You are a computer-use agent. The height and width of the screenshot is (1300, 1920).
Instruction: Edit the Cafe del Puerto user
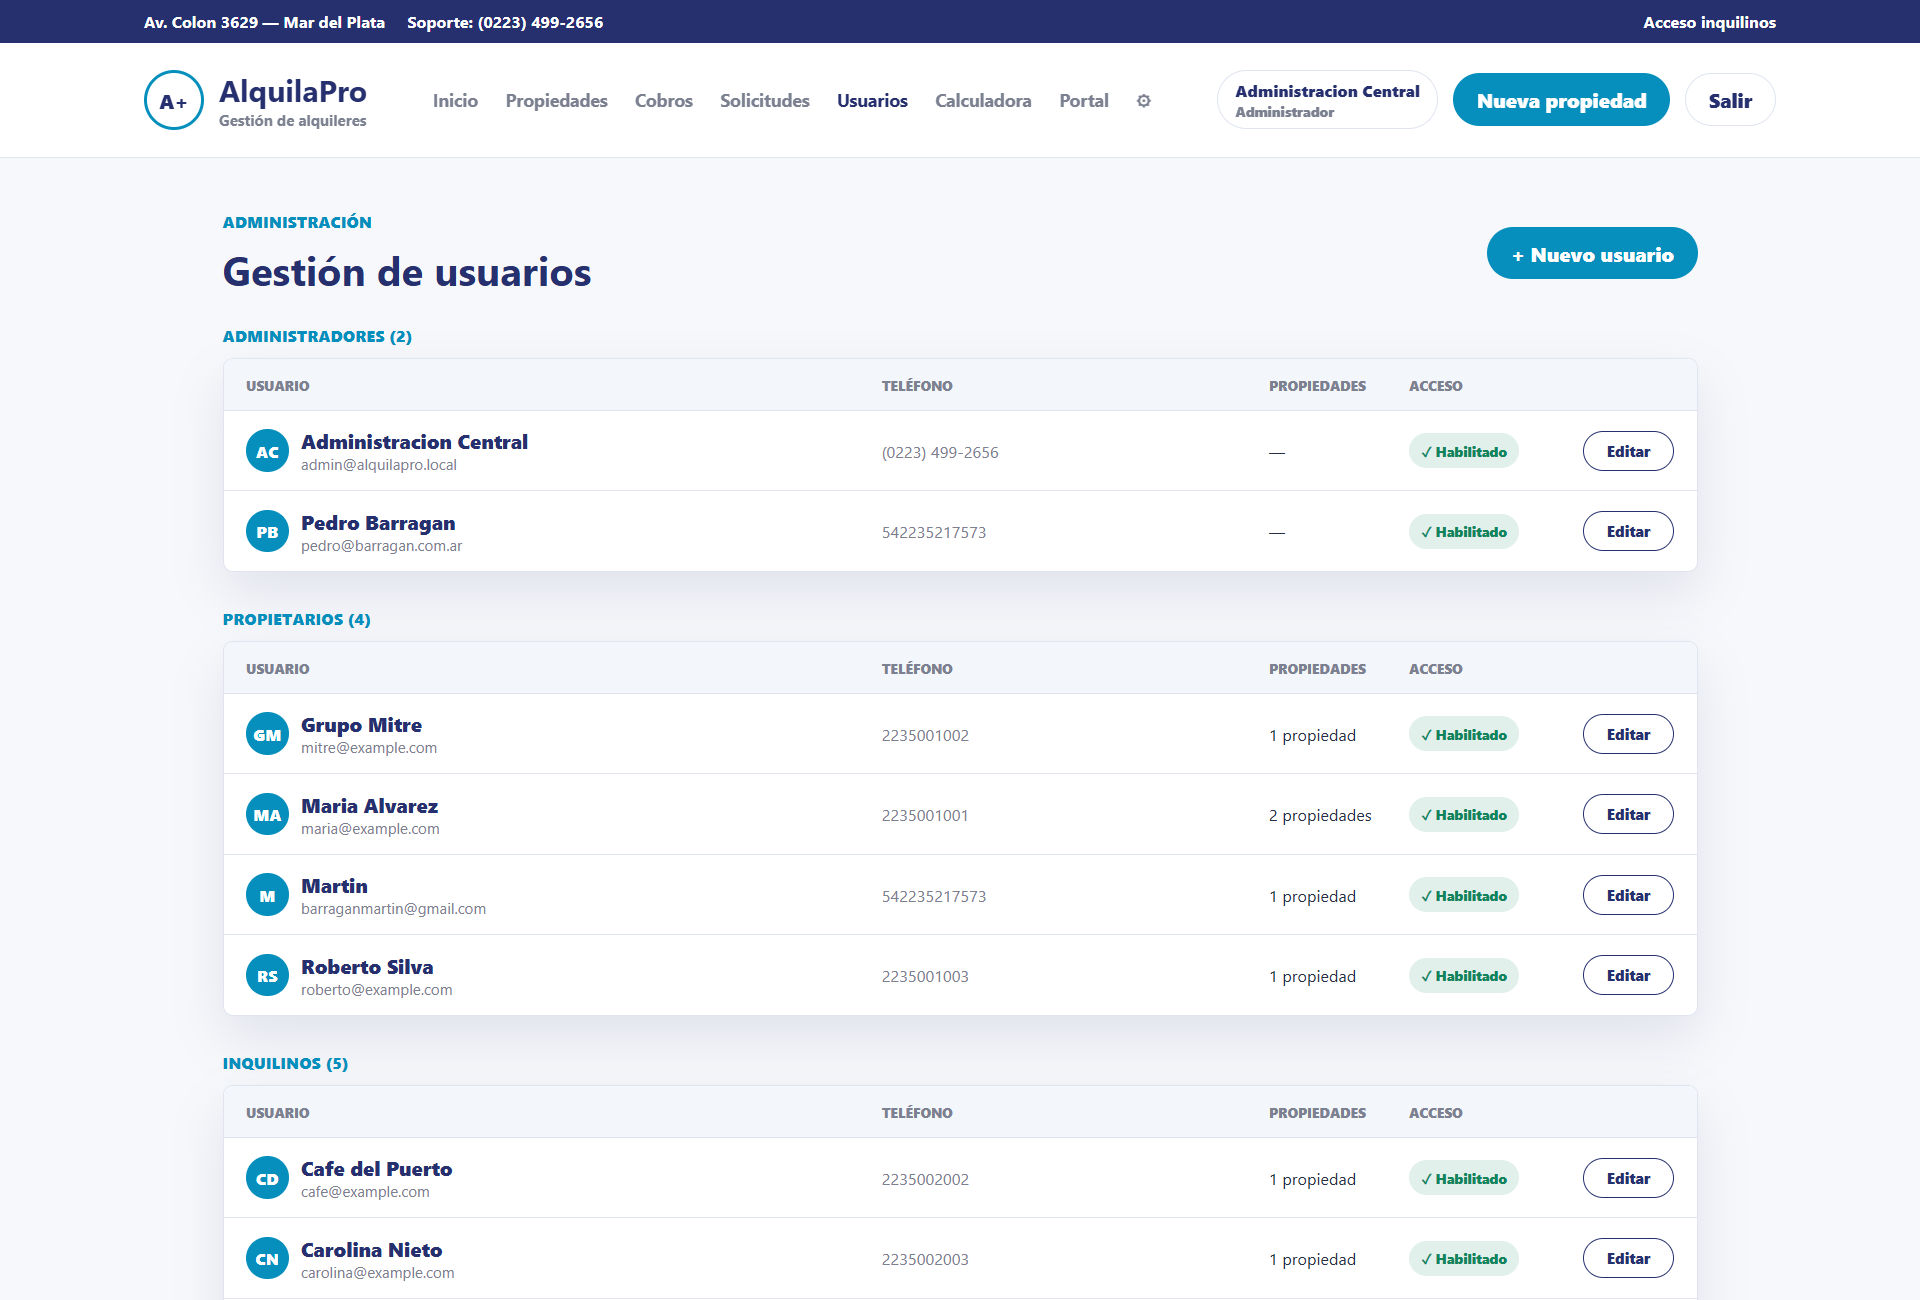coord(1628,1179)
